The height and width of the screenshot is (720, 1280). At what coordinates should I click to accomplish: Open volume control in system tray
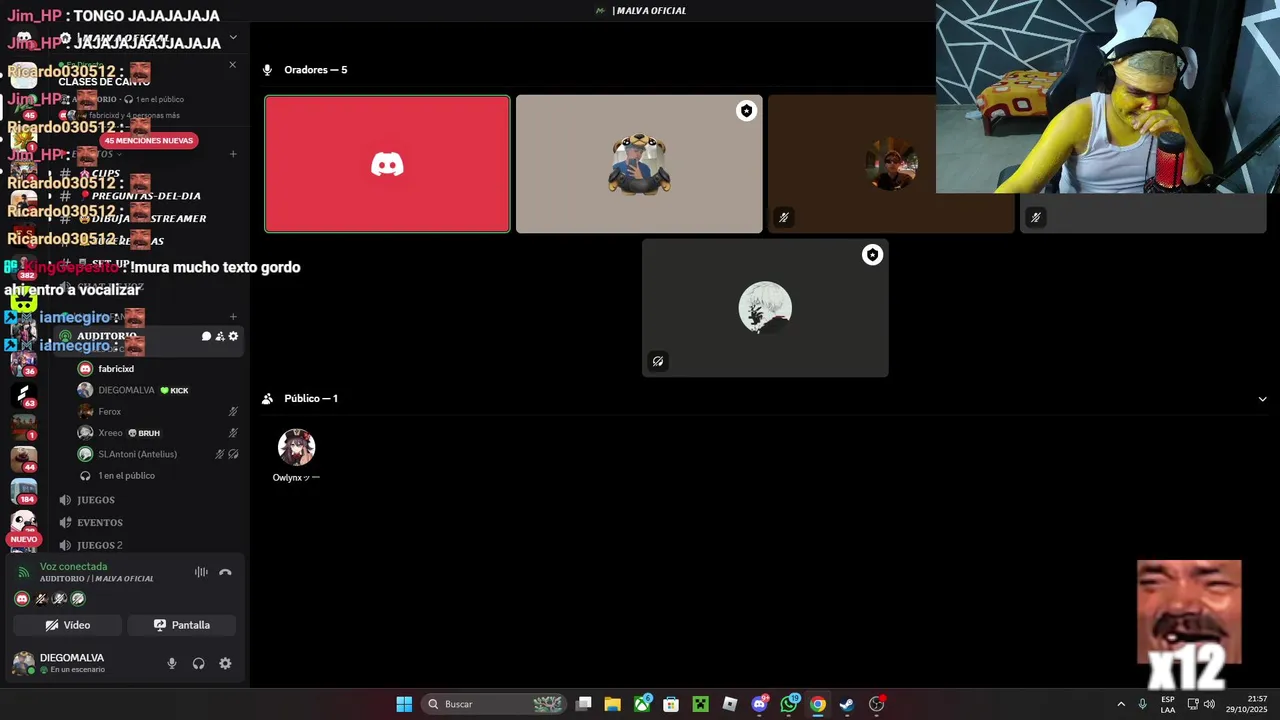point(1209,704)
